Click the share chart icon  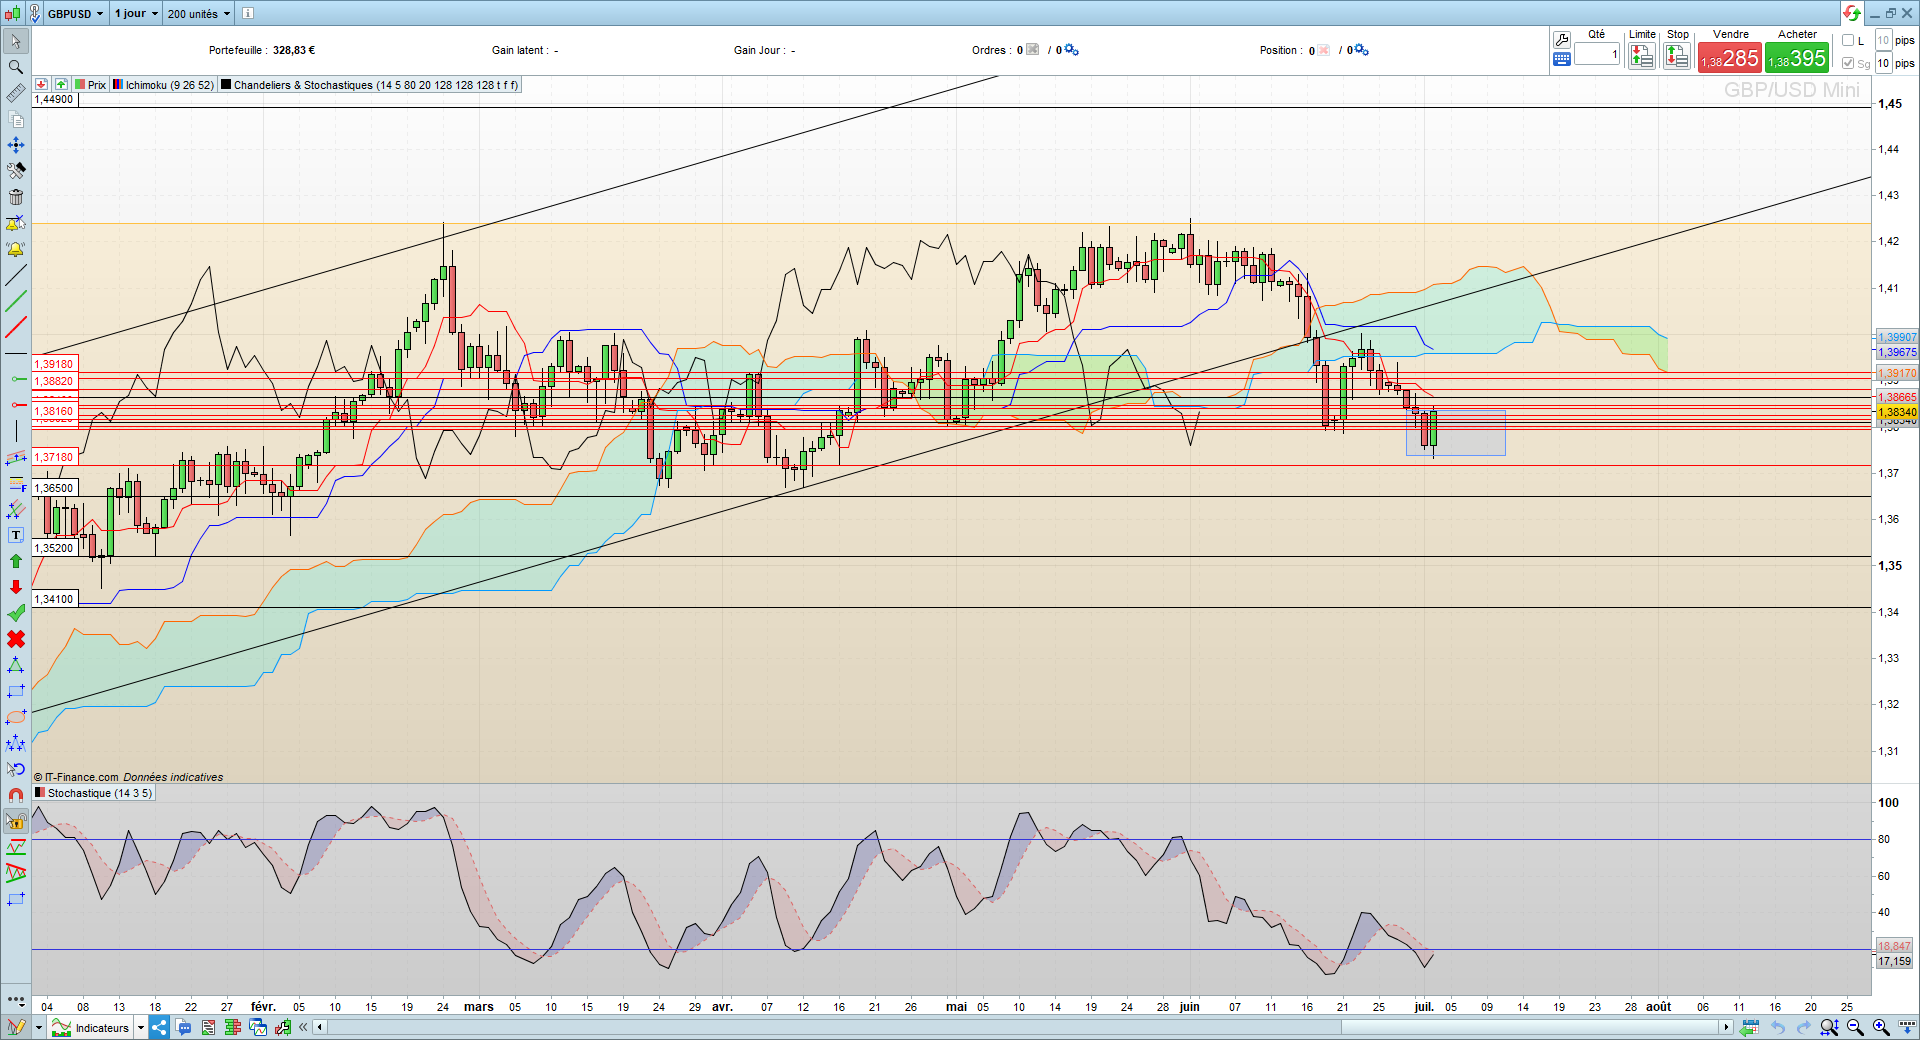pos(159,1027)
